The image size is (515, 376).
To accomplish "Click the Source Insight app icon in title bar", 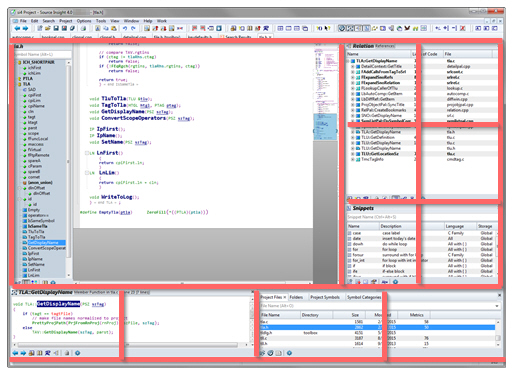I will click(x=13, y=12).
